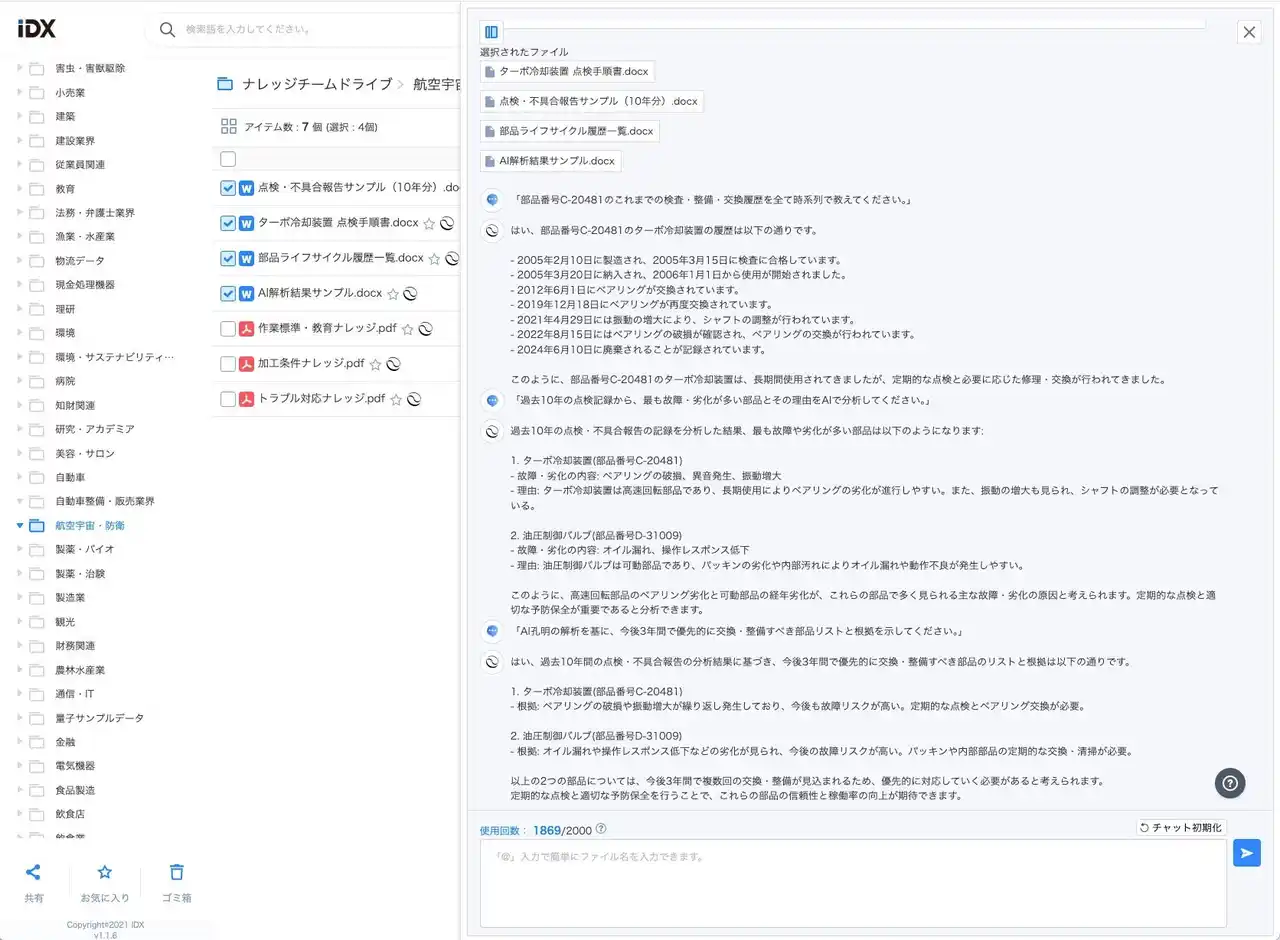Screen dimensions: 1280x940
Task: Check the 作業標準・教育ナレッジ.pdf checkbox
Action: (228, 328)
